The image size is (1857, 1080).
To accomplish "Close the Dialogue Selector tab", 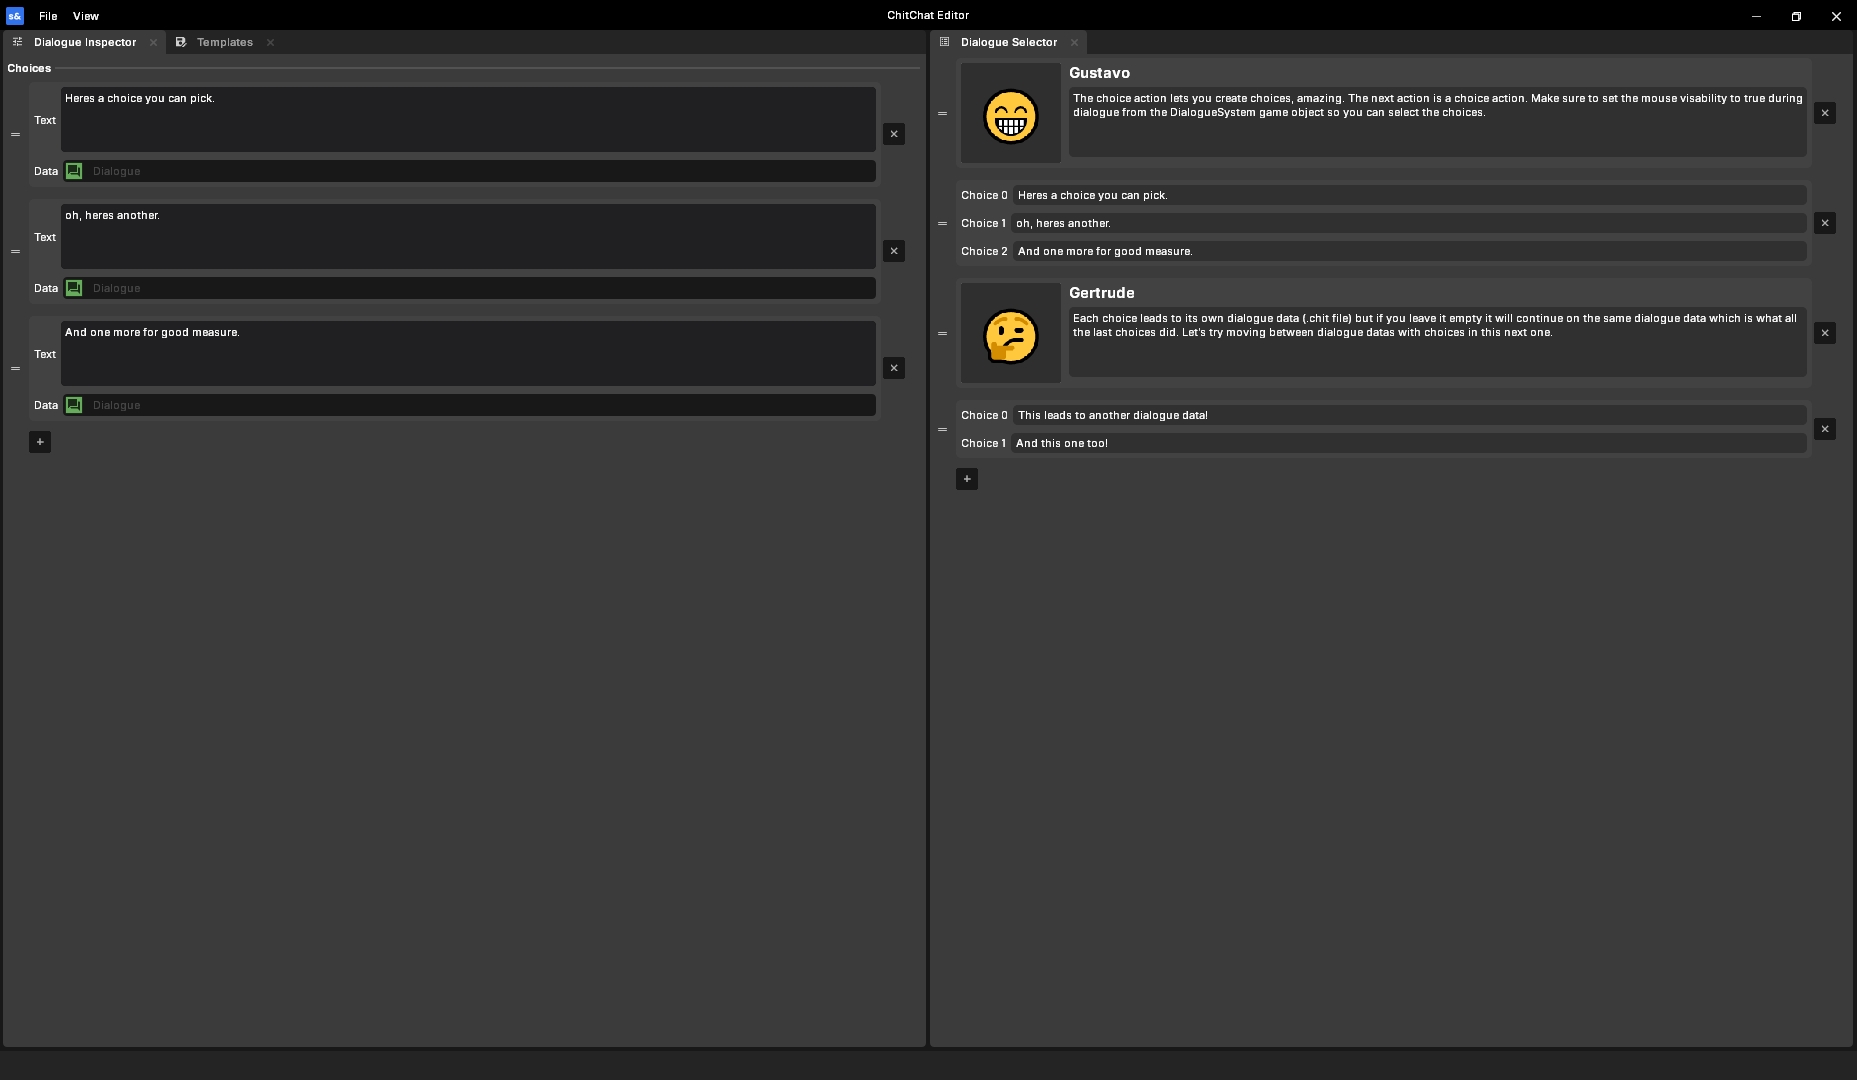I will [1074, 42].
